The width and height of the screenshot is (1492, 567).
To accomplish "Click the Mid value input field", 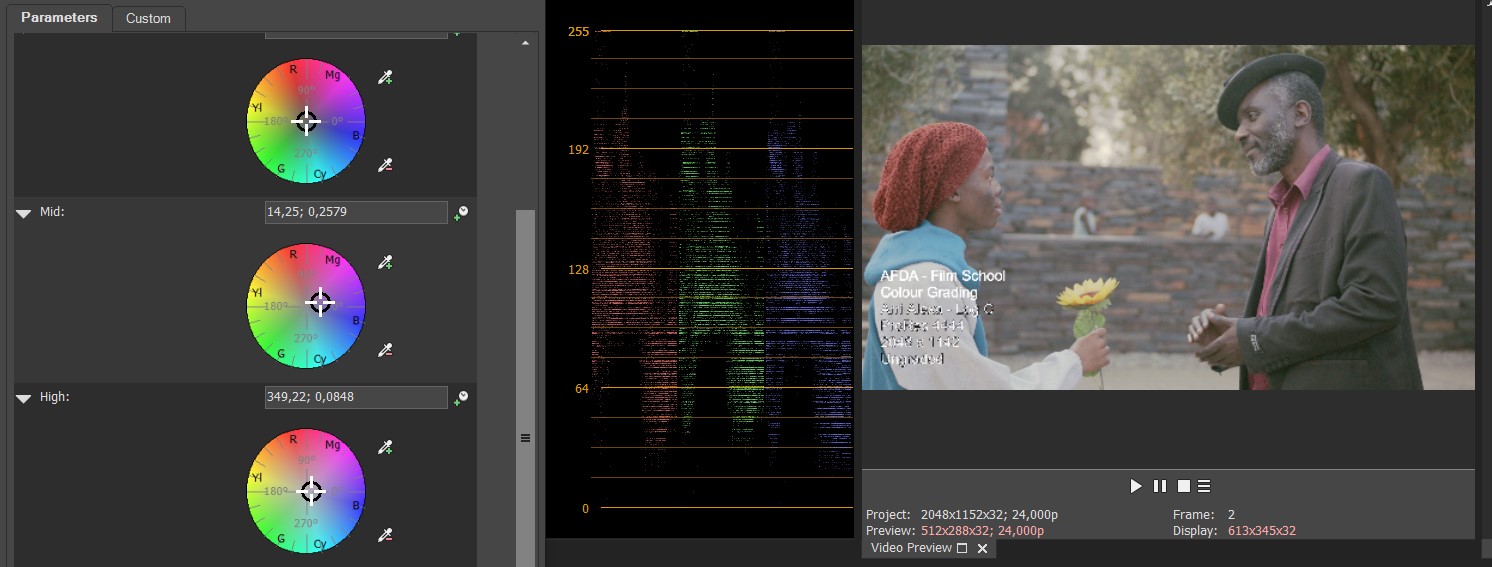I will pos(355,212).
